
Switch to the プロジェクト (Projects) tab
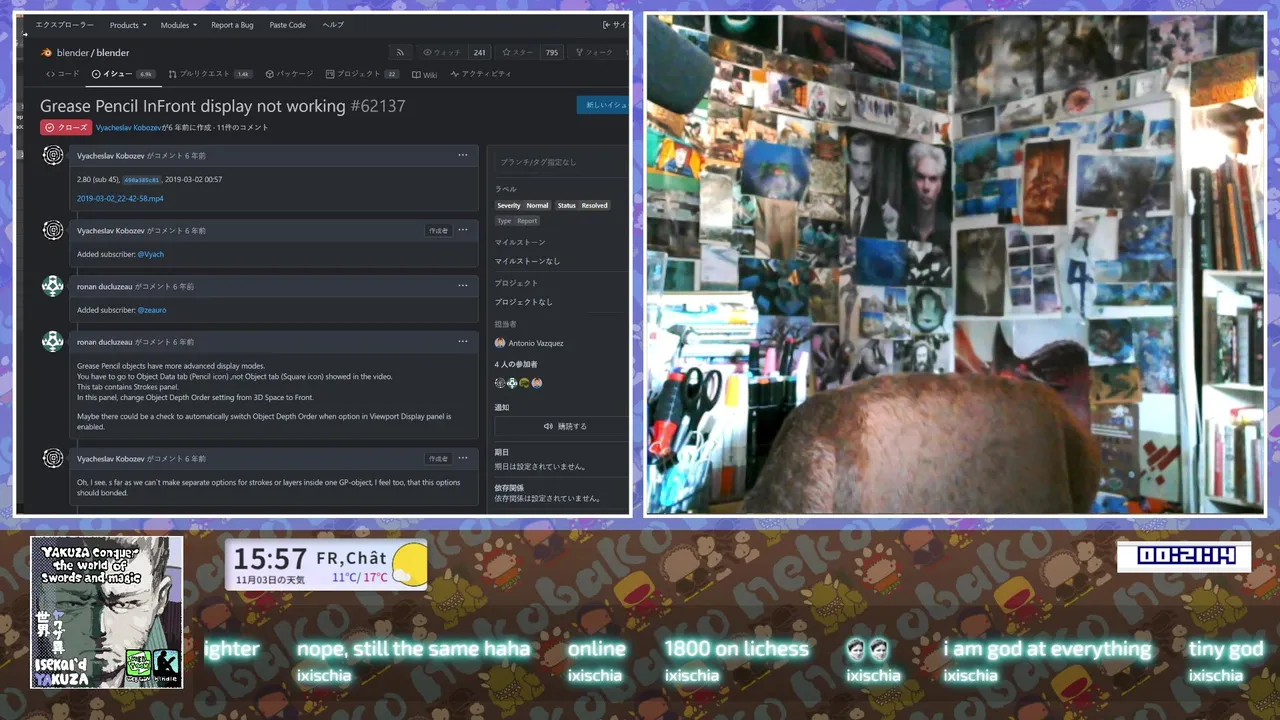click(362, 74)
